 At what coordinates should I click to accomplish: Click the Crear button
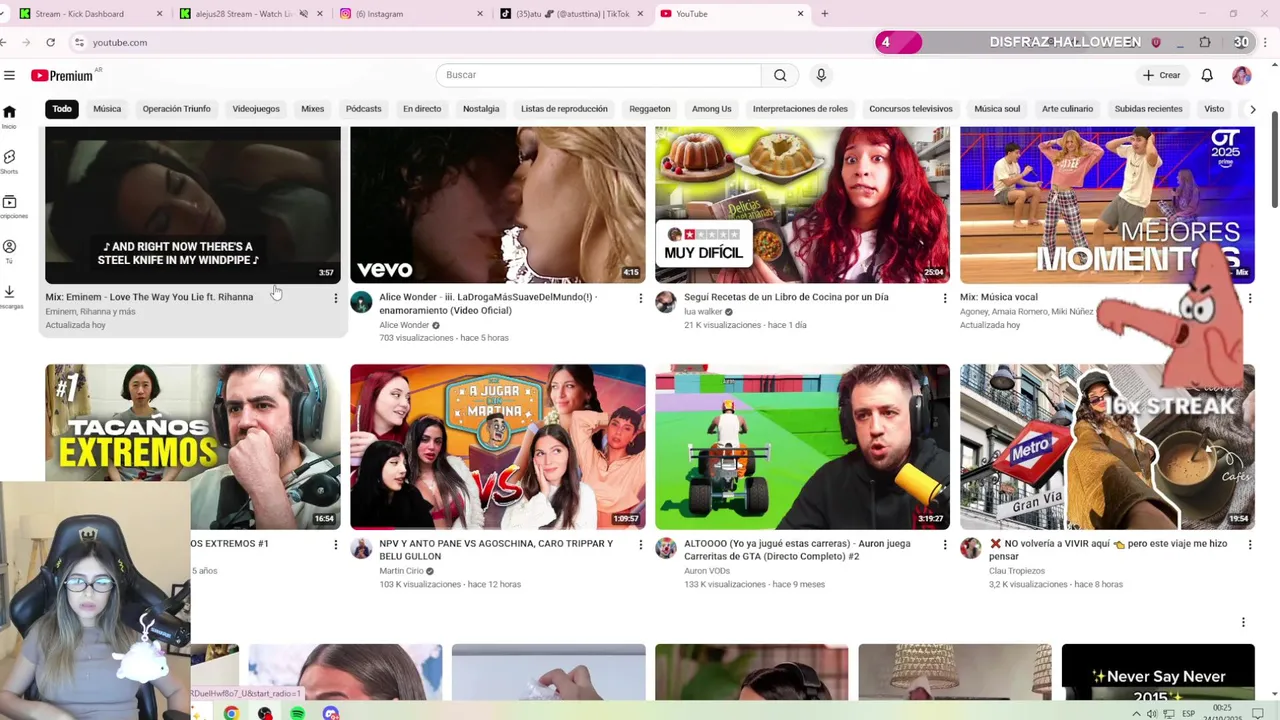[x=1162, y=75]
